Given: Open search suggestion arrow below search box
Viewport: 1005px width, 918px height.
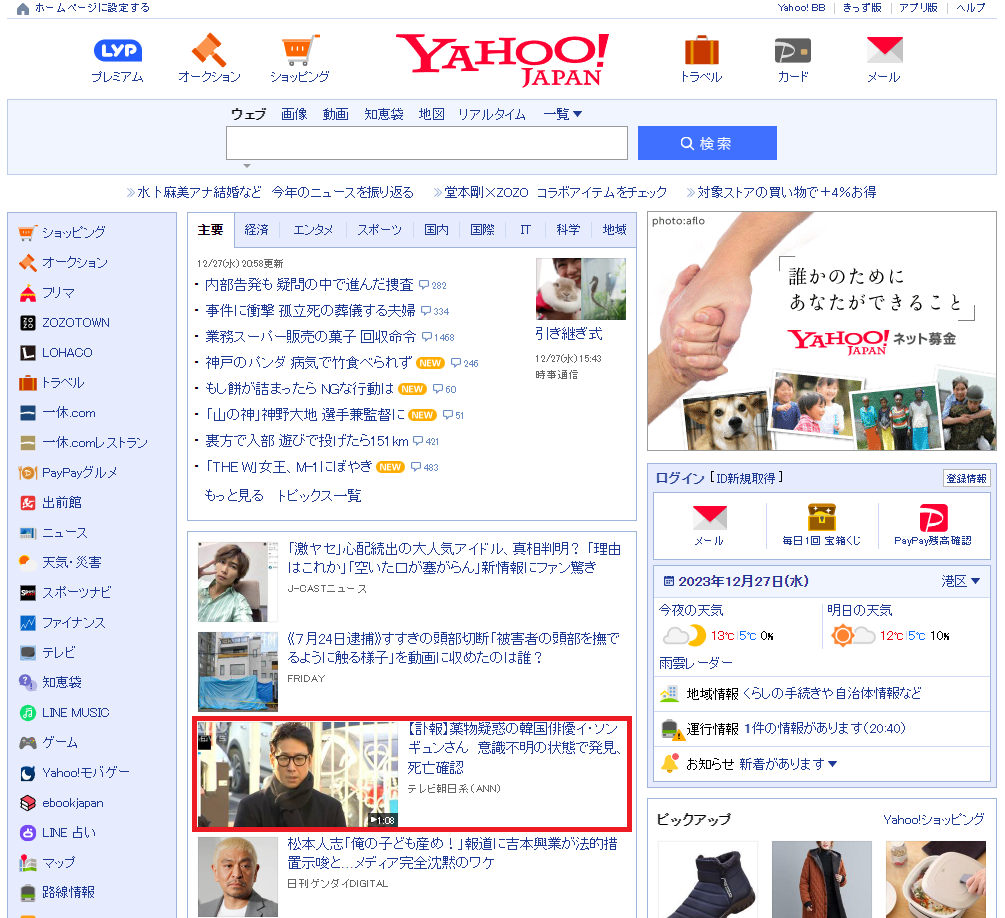Looking at the screenshot, I should (x=247, y=165).
